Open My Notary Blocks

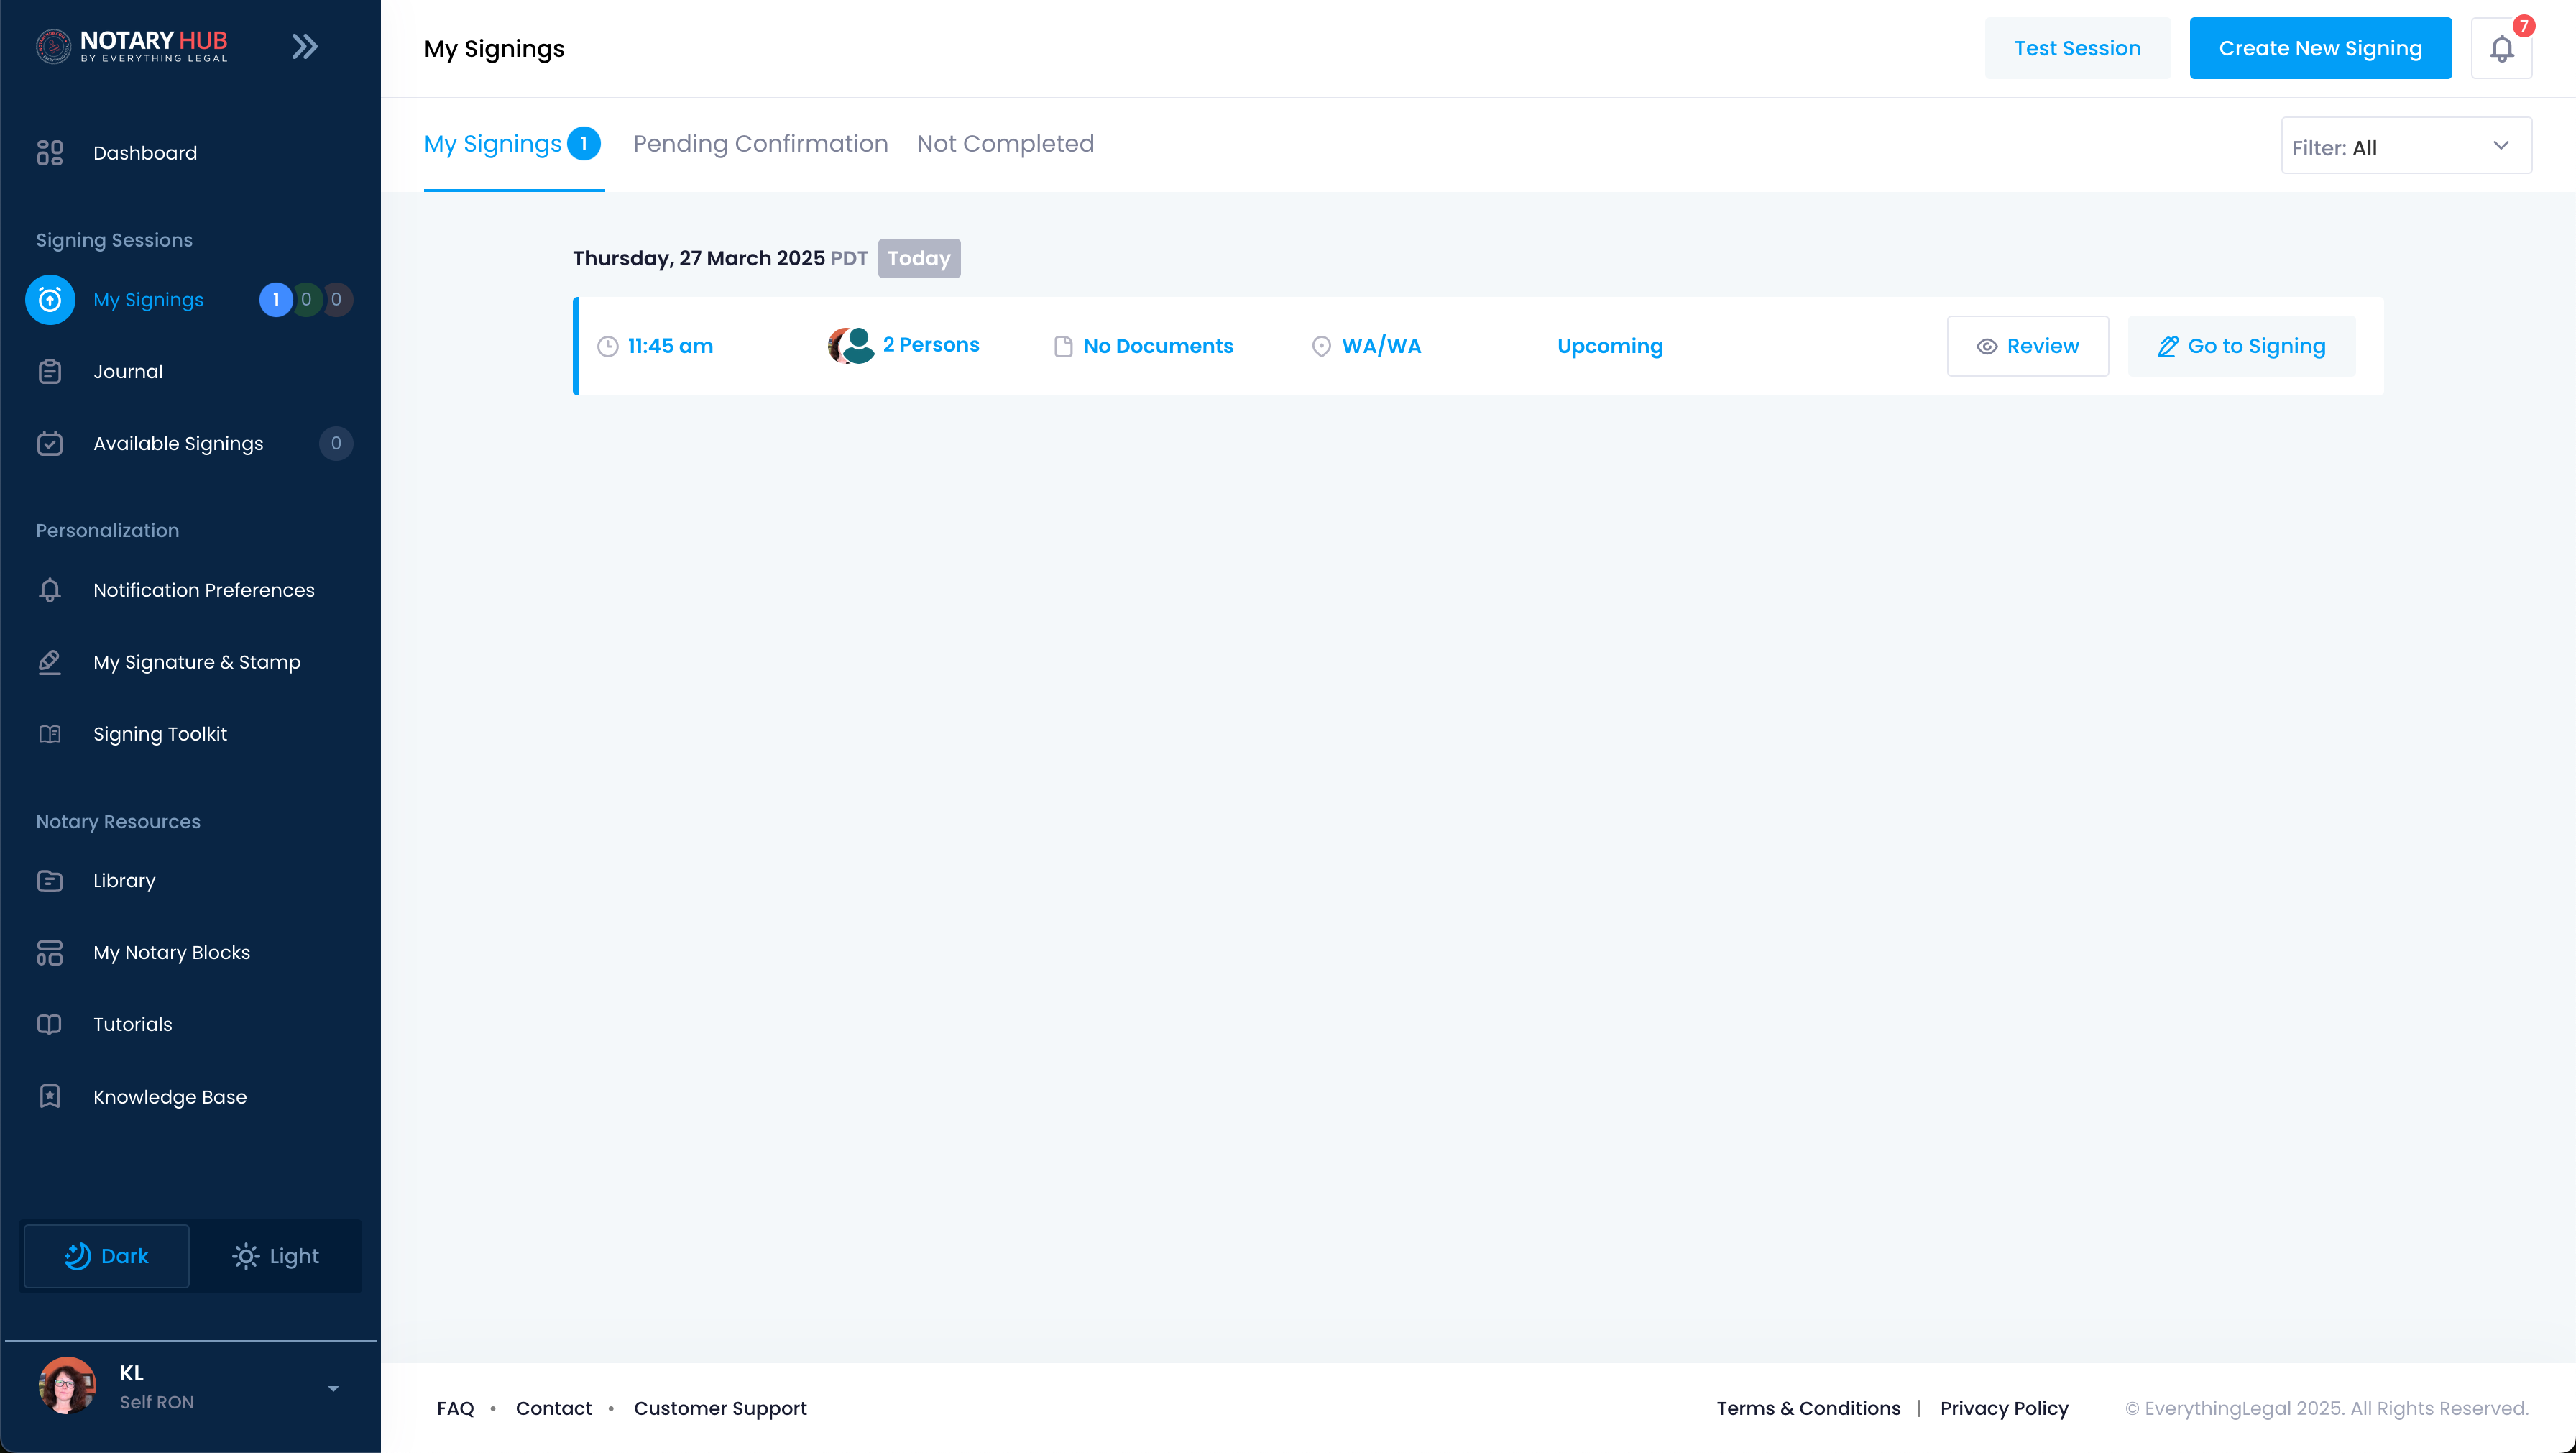[172, 953]
